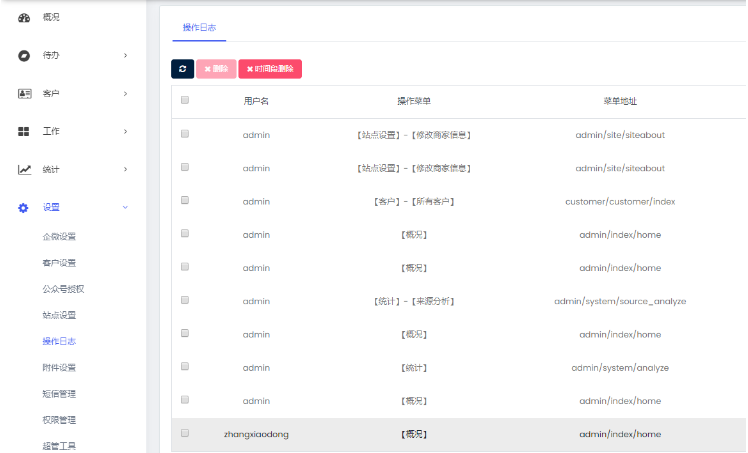748x453 pixels.
Task: Open the 权限管理 submenu item
Action: point(59,420)
